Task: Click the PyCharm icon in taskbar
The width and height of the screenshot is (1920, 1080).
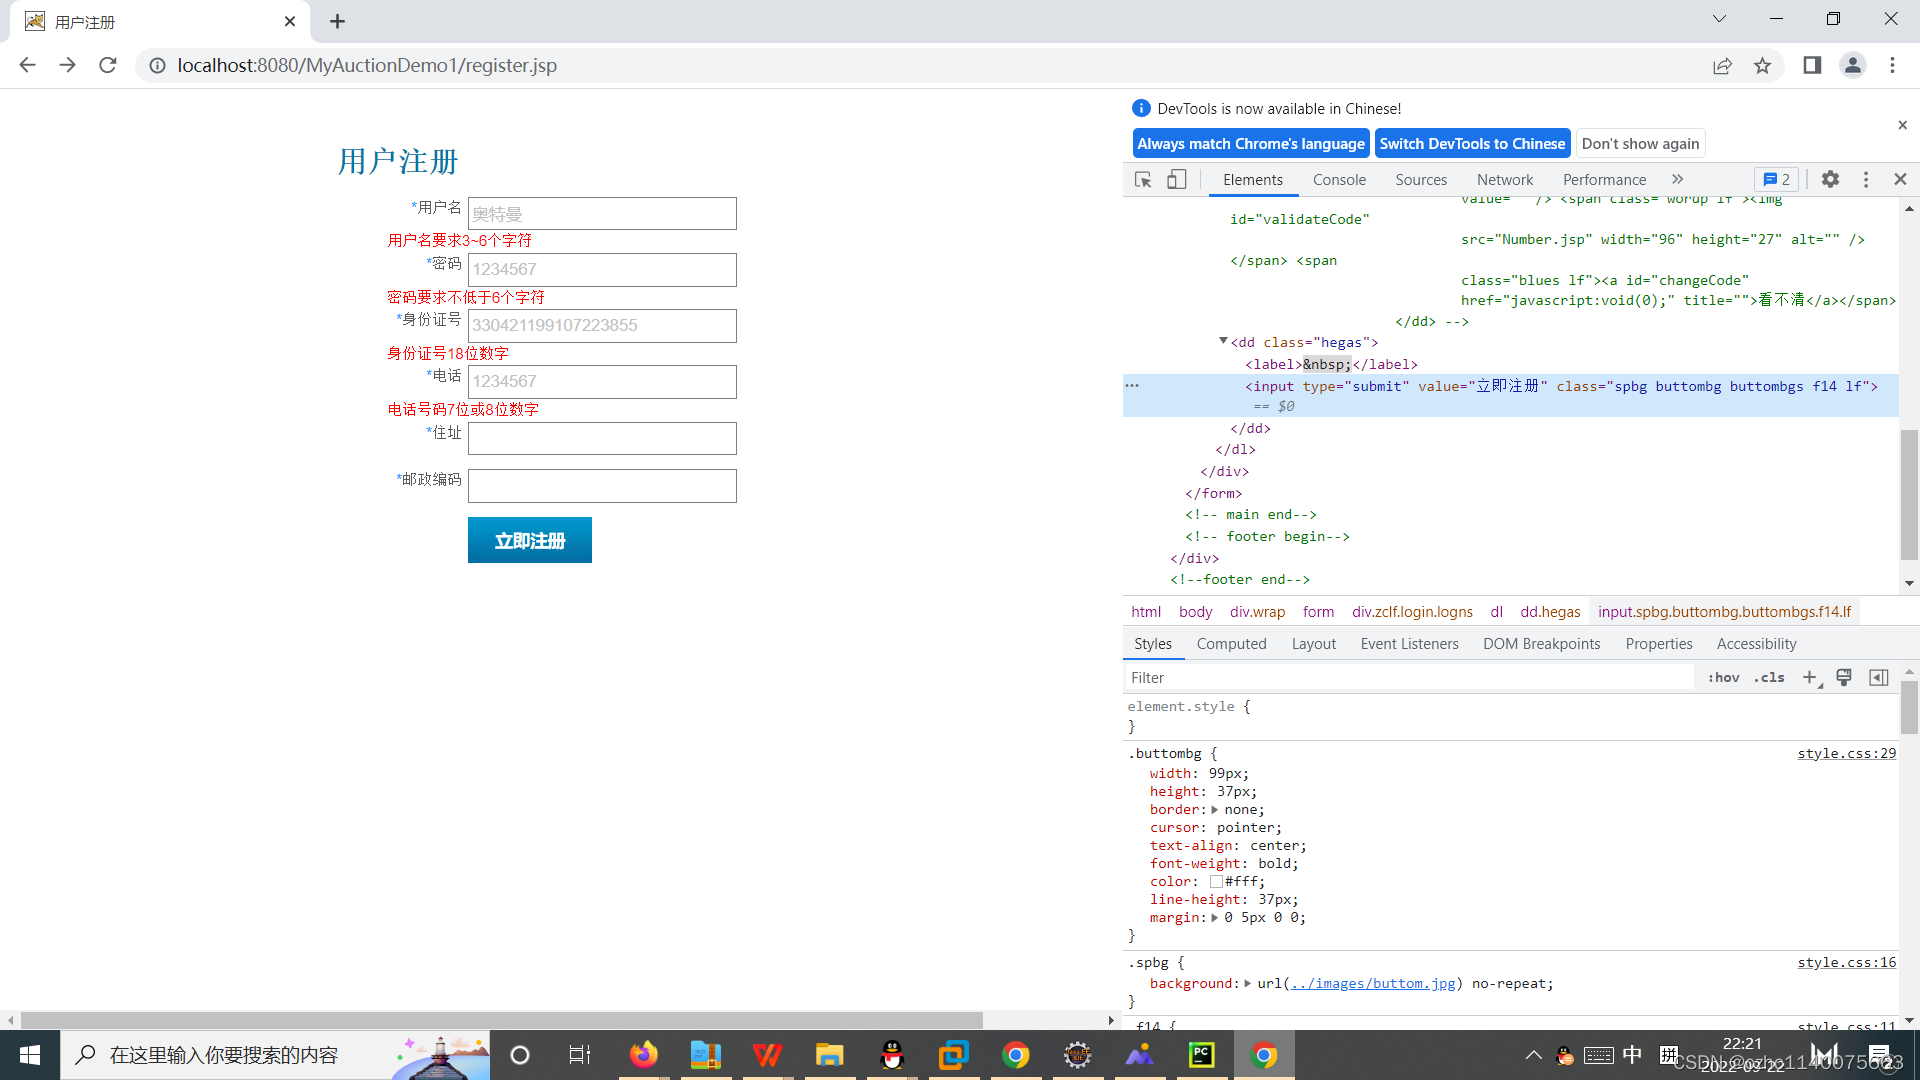Action: tap(1201, 1054)
